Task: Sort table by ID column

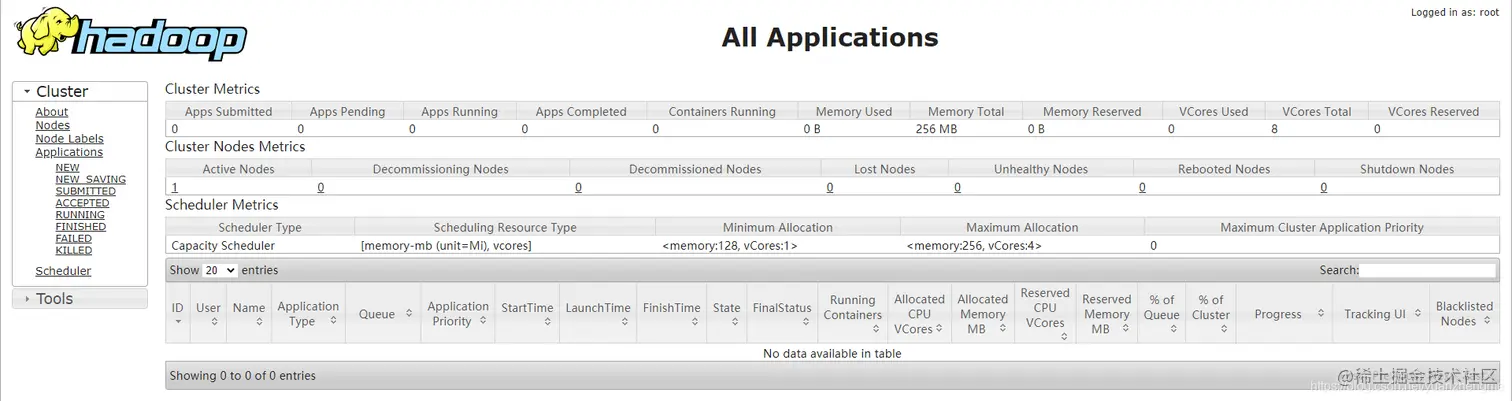Action: pyautogui.click(x=178, y=313)
